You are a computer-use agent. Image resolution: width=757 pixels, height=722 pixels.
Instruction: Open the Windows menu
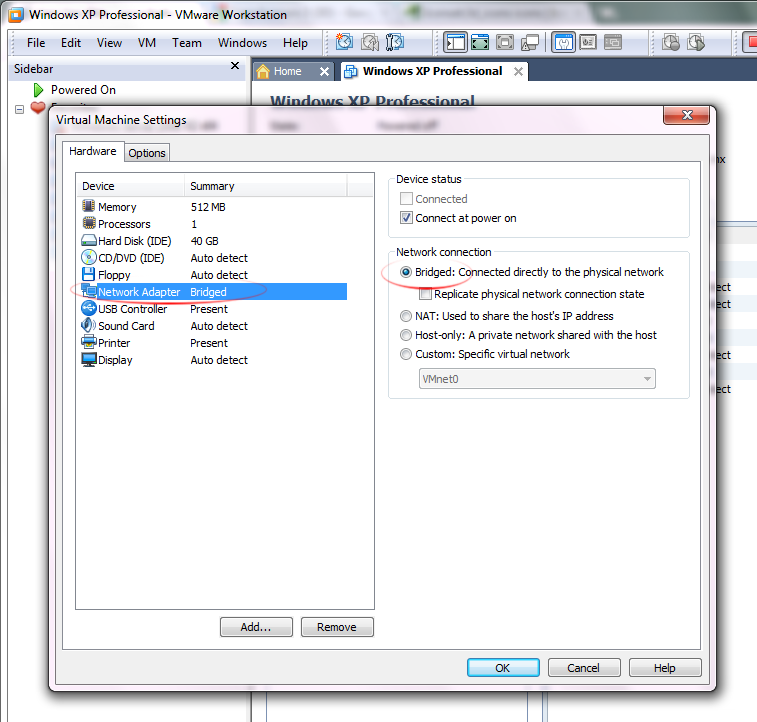(x=242, y=43)
